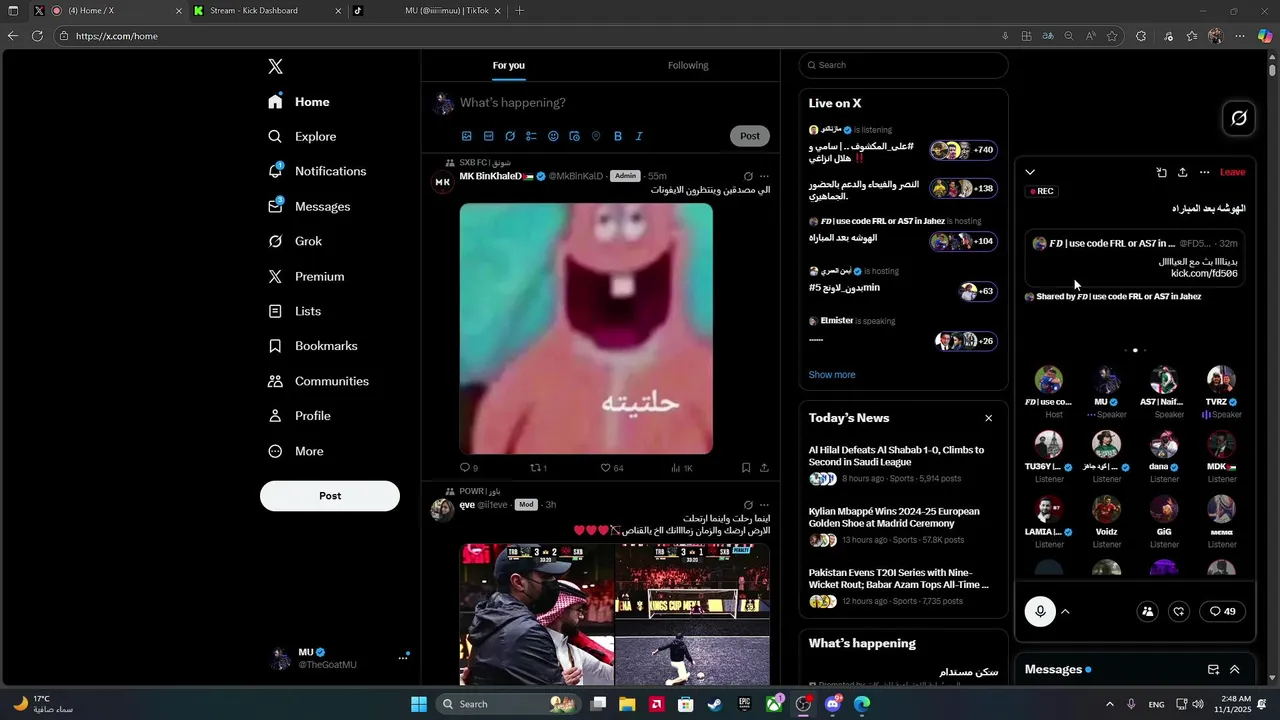Join the +740 listeners live space

(x=963, y=150)
